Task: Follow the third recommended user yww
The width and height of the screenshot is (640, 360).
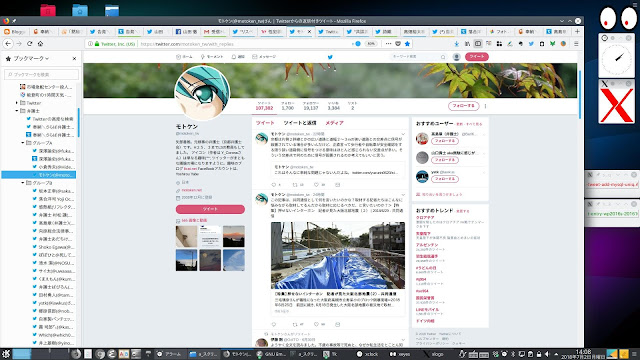Action: click(x=444, y=179)
